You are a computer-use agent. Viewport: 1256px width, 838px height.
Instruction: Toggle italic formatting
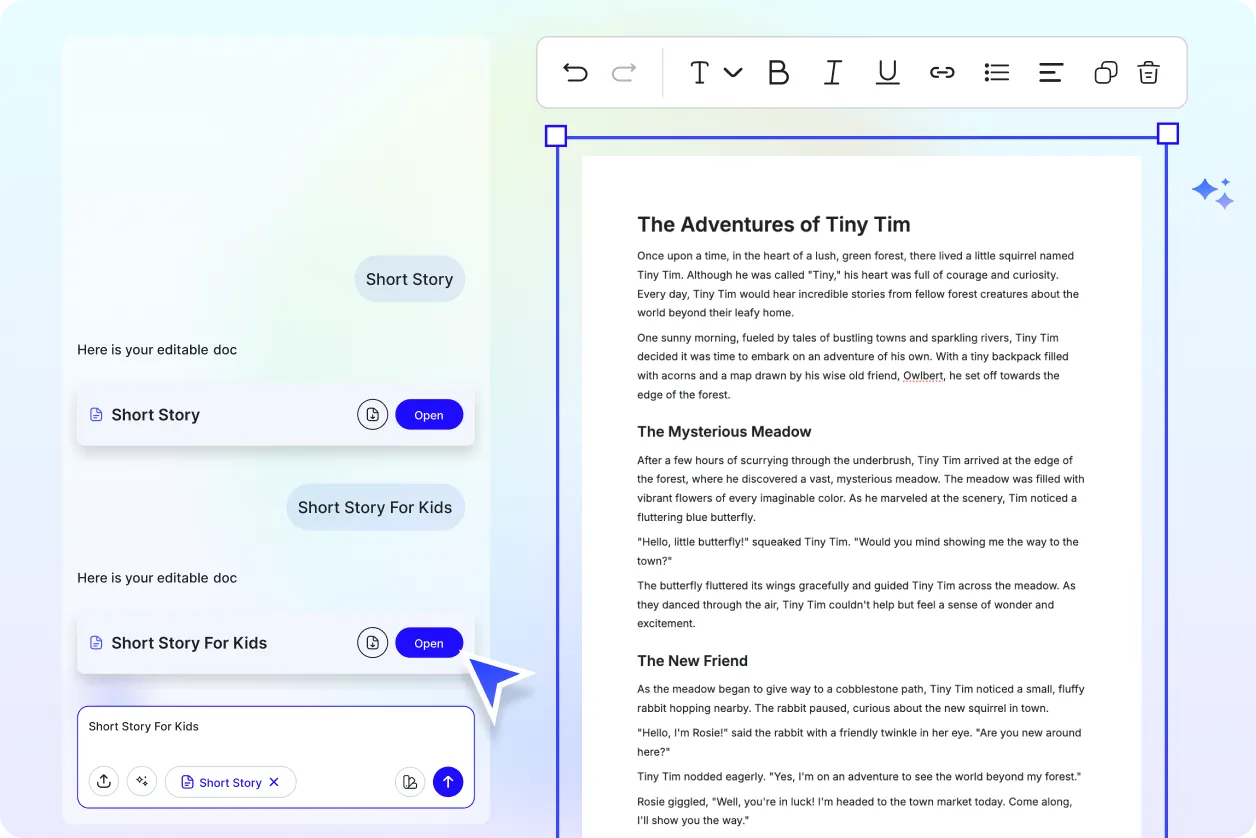point(832,72)
